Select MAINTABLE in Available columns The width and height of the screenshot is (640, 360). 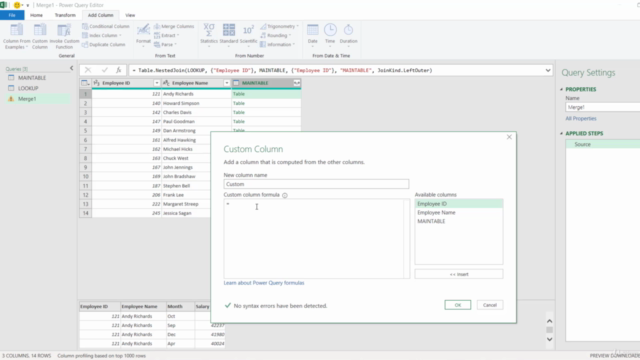[x=459, y=221]
